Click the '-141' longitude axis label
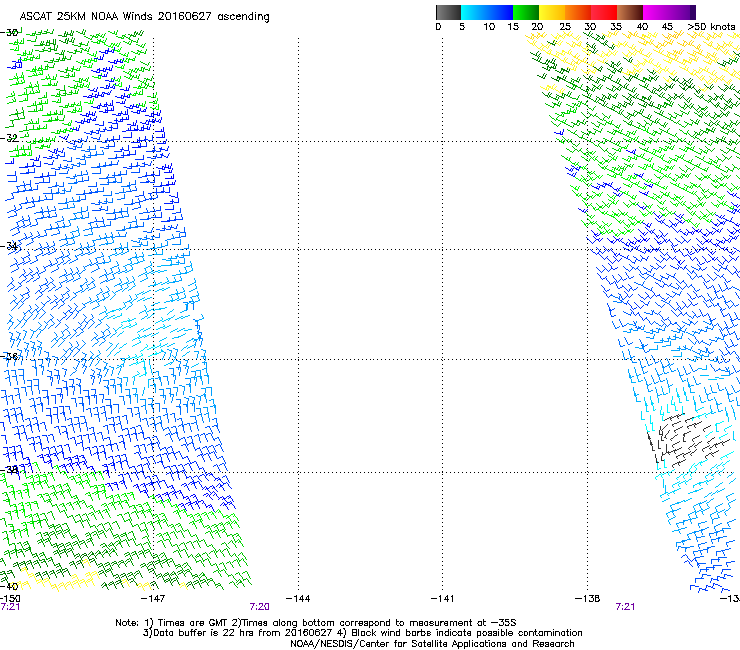740x650 pixels. tap(442, 599)
